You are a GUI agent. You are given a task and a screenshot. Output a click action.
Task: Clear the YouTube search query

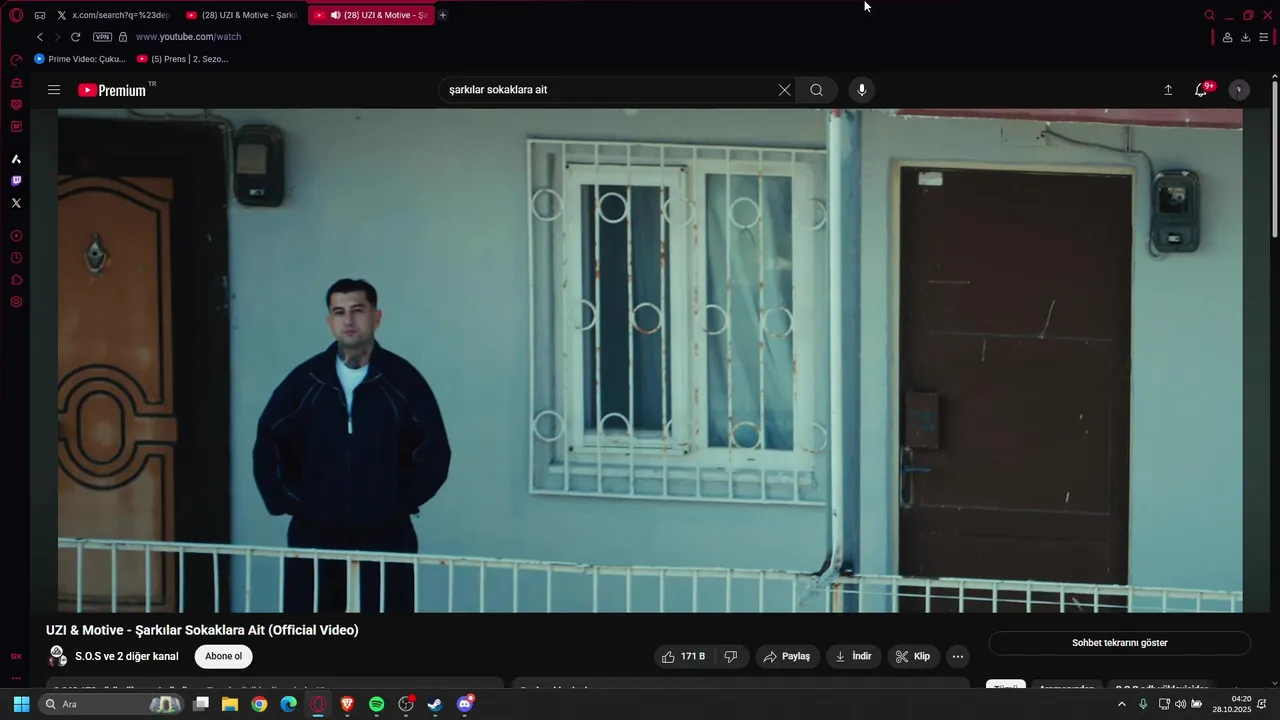pos(785,90)
